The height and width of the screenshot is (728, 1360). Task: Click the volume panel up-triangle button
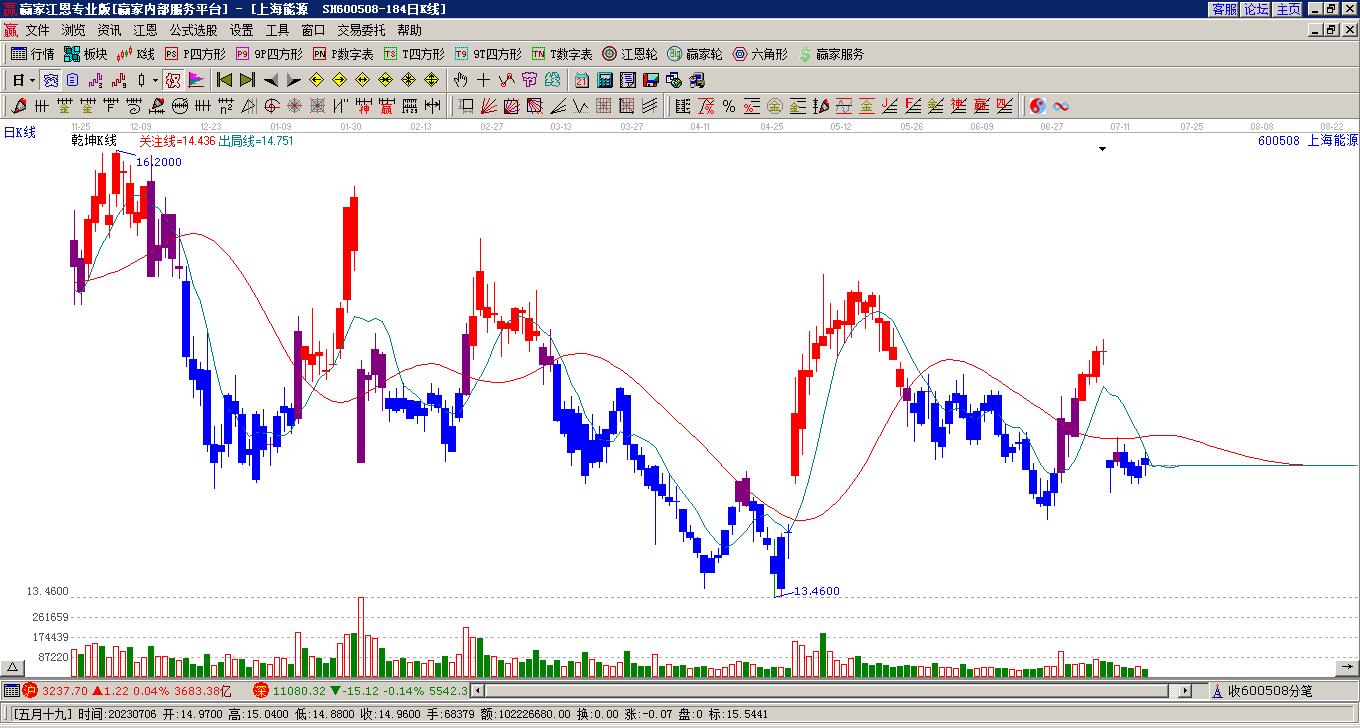[x=13, y=667]
